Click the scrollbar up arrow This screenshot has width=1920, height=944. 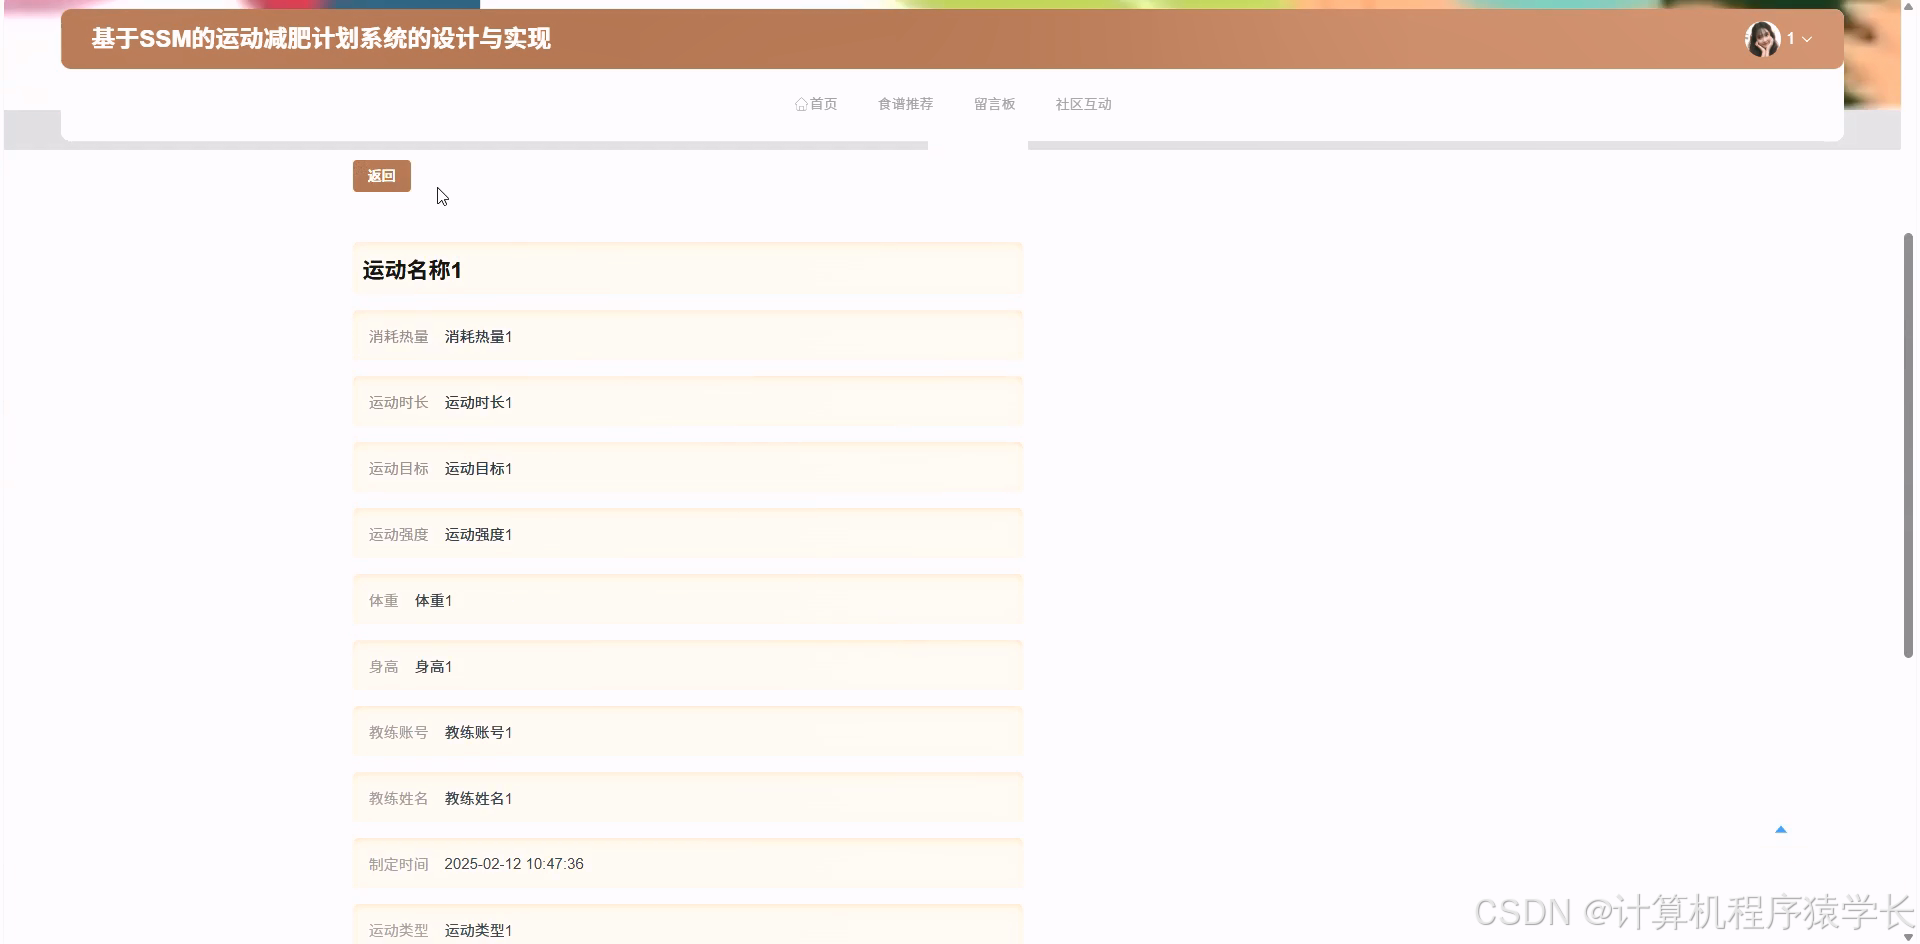[1910, 6]
